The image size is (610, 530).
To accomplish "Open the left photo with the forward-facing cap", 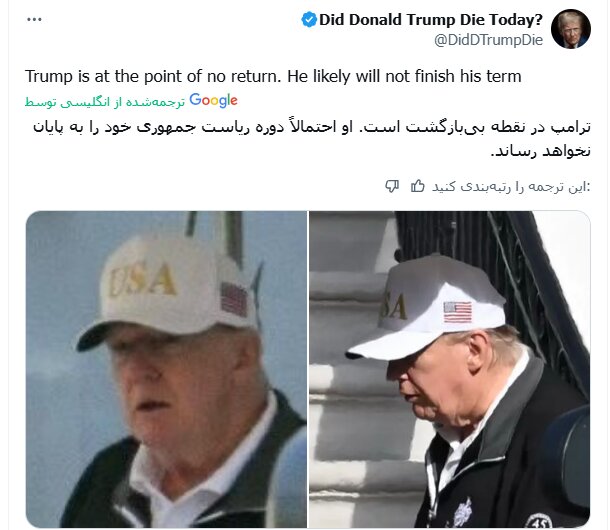I will 167,369.
